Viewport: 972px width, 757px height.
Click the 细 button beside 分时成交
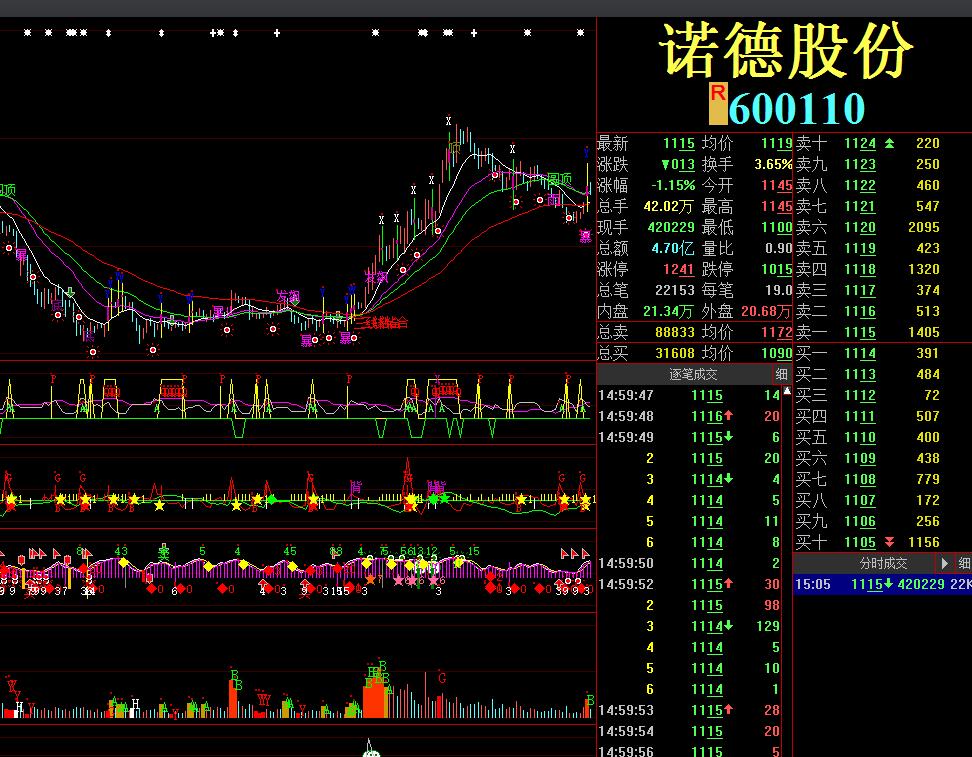[964, 563]
